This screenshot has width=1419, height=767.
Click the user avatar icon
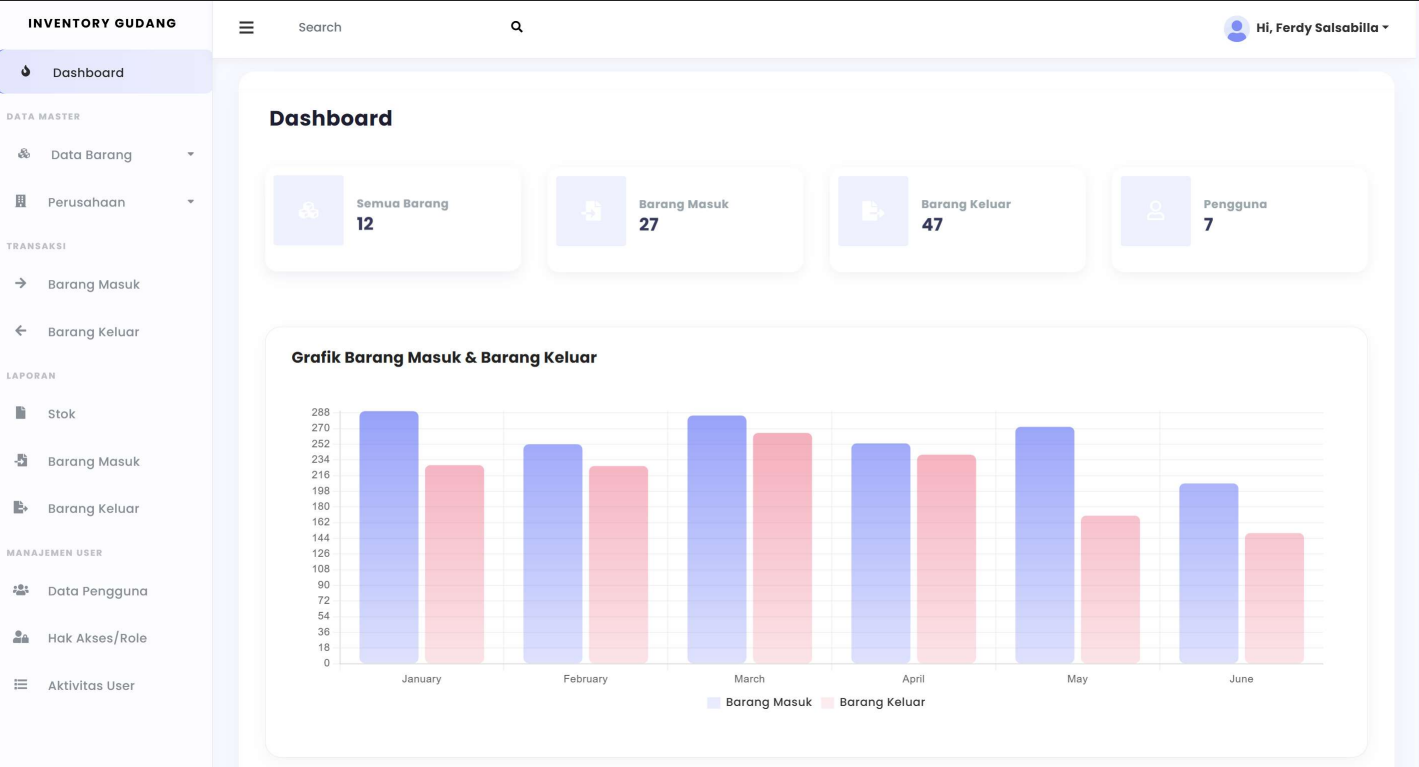tap(1236, 28)
